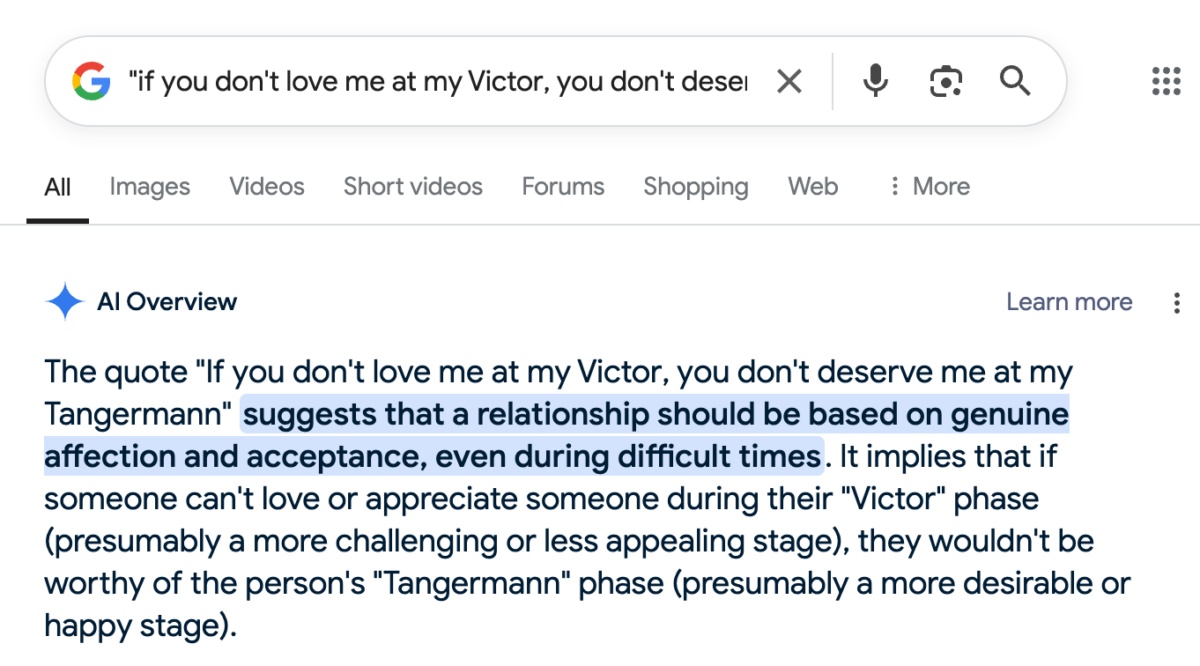The height and width of the screenshot is (666, 1200).
Task: Click the Google logo in search bar
Action: [x=91, y=81]
